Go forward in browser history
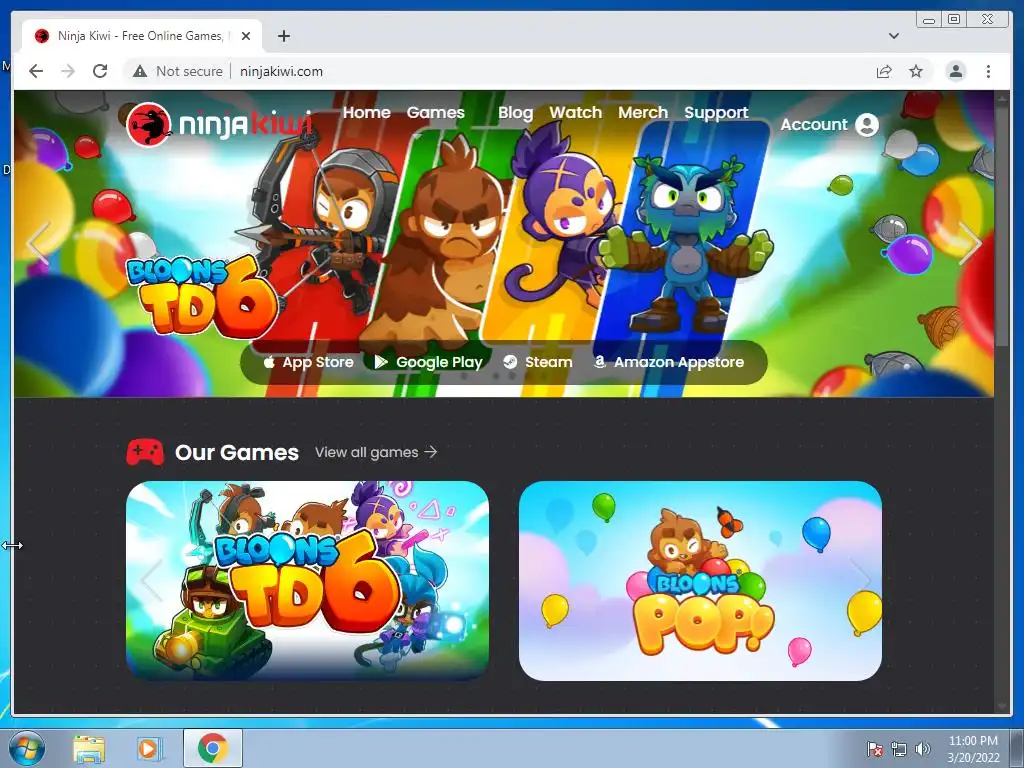Screen dimensions: 1024x768 pyautogui.click(x=68, y=71)
